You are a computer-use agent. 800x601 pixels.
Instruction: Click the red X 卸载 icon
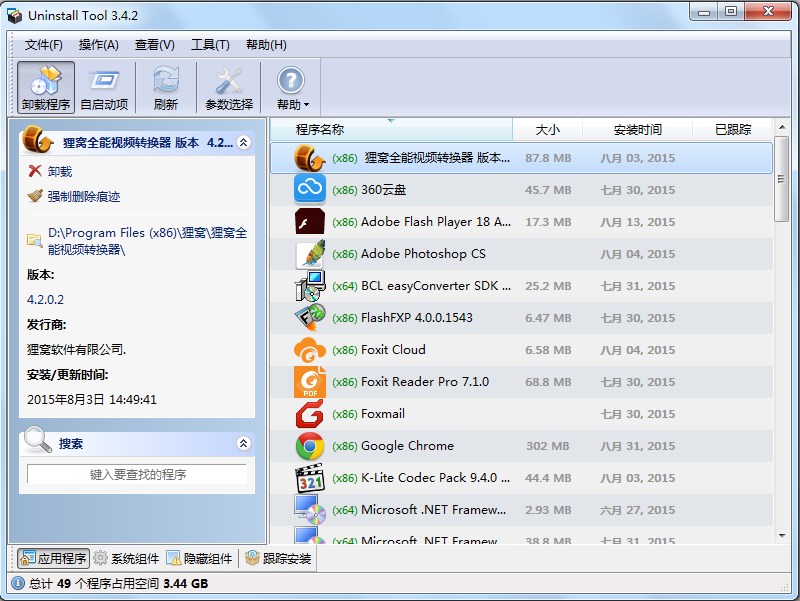(35, 171)
